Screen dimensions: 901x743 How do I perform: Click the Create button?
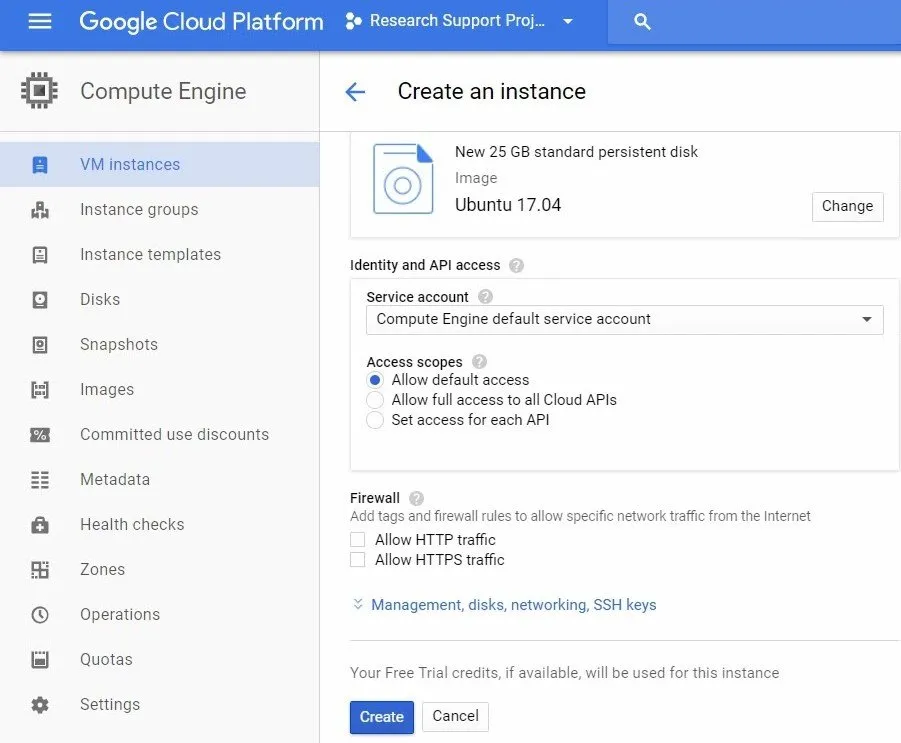382,717
